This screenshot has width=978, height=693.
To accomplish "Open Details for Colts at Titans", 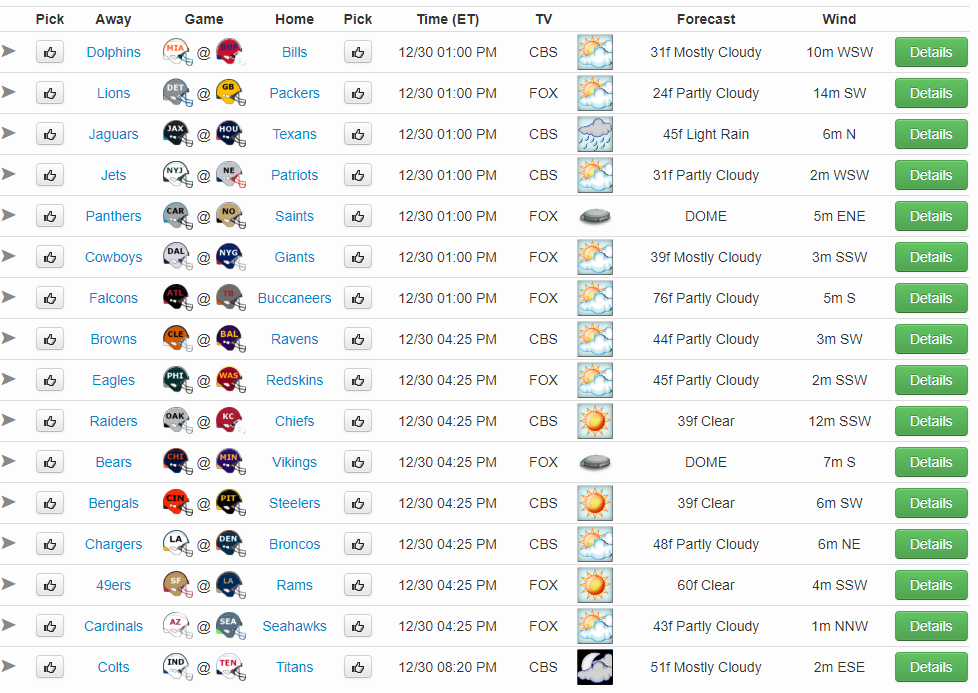I will click(x=931, y=667).
